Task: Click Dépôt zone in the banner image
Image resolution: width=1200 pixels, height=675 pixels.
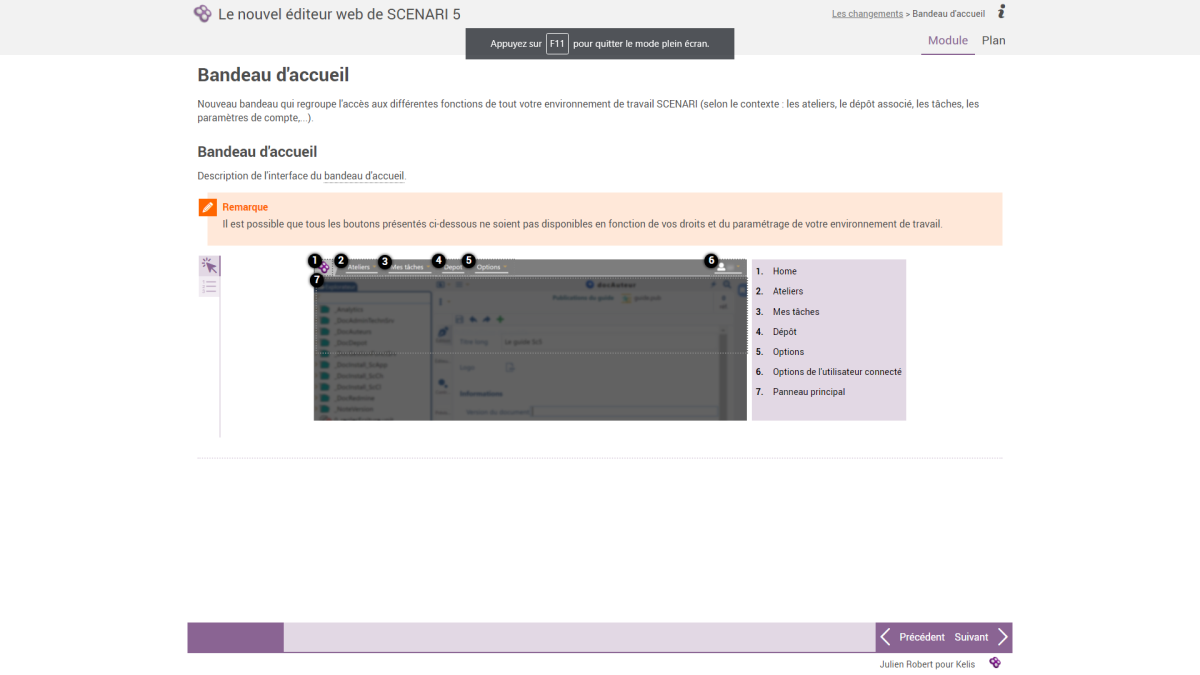Action: [x=453, y=267]
